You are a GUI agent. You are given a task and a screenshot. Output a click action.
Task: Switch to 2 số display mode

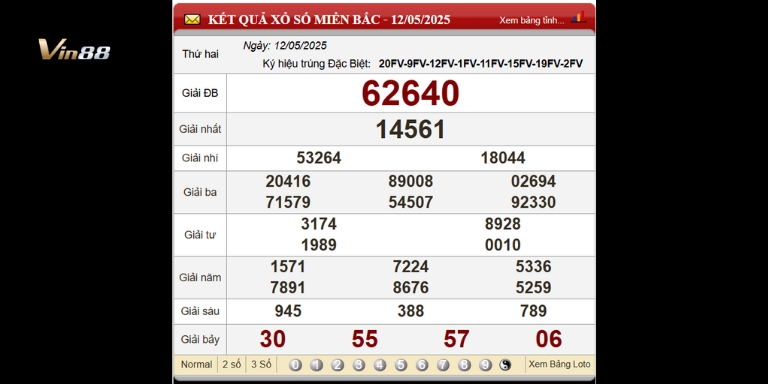(232, 364)
